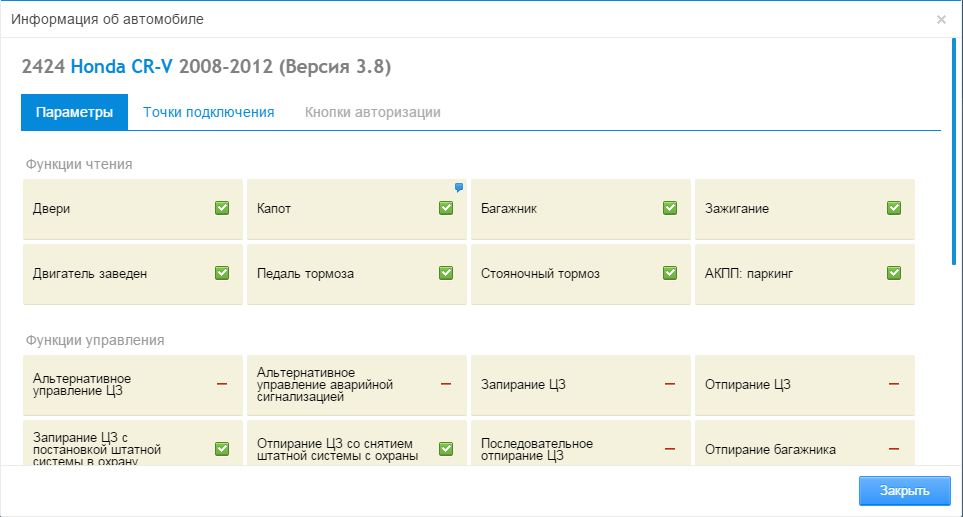Click the Альтернативное управление ЦЗ tile

(132, 385)
